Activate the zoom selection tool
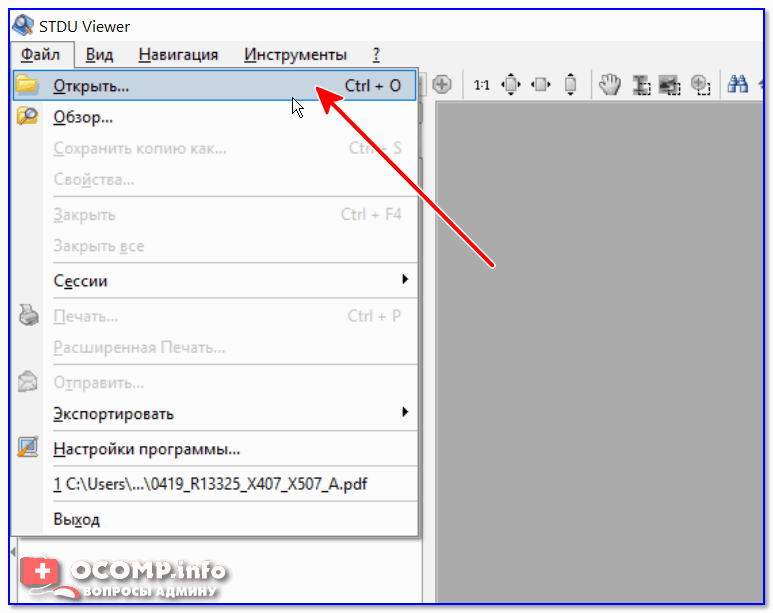This screenshot has height=613, width=773. click(x=700, y=85)
